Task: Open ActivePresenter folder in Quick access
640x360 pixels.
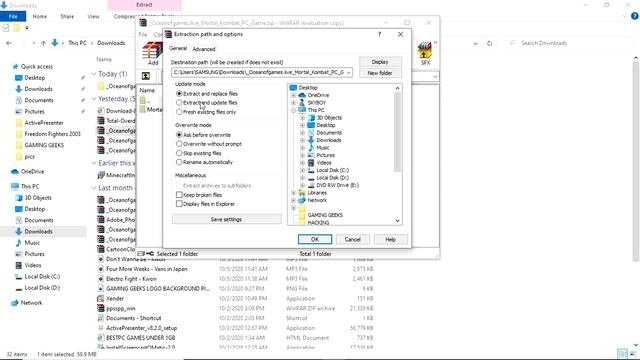Action: pos(44,123)
